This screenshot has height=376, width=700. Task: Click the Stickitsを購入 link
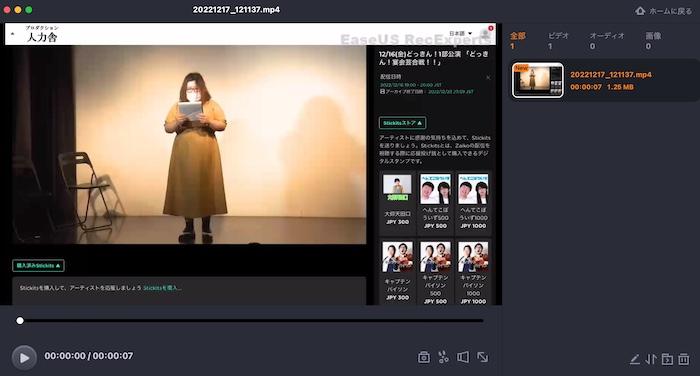162,288
